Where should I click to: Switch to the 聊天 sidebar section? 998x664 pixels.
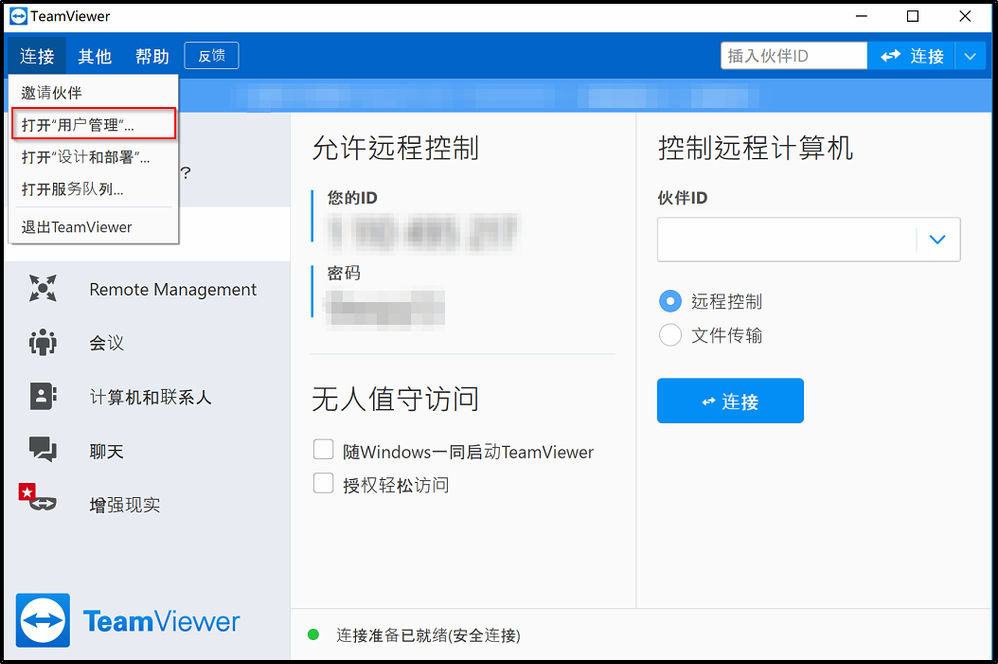[106, 451]
